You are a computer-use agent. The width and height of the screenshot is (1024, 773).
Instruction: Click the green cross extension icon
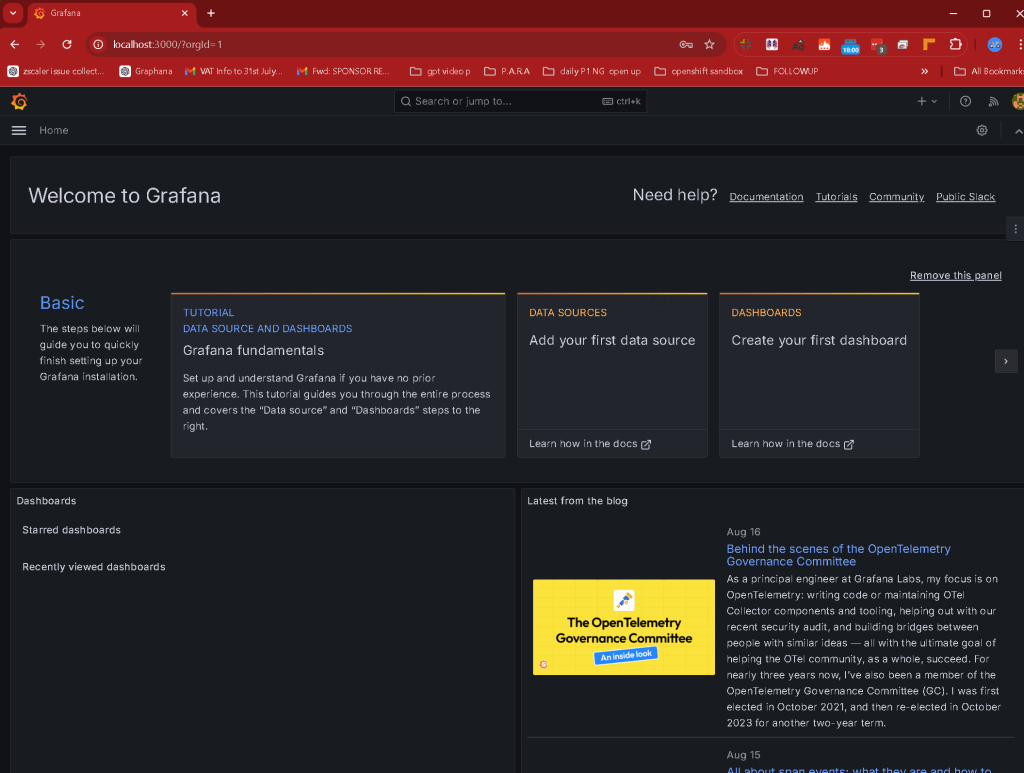pyautogui.click(x=745, y=44)
